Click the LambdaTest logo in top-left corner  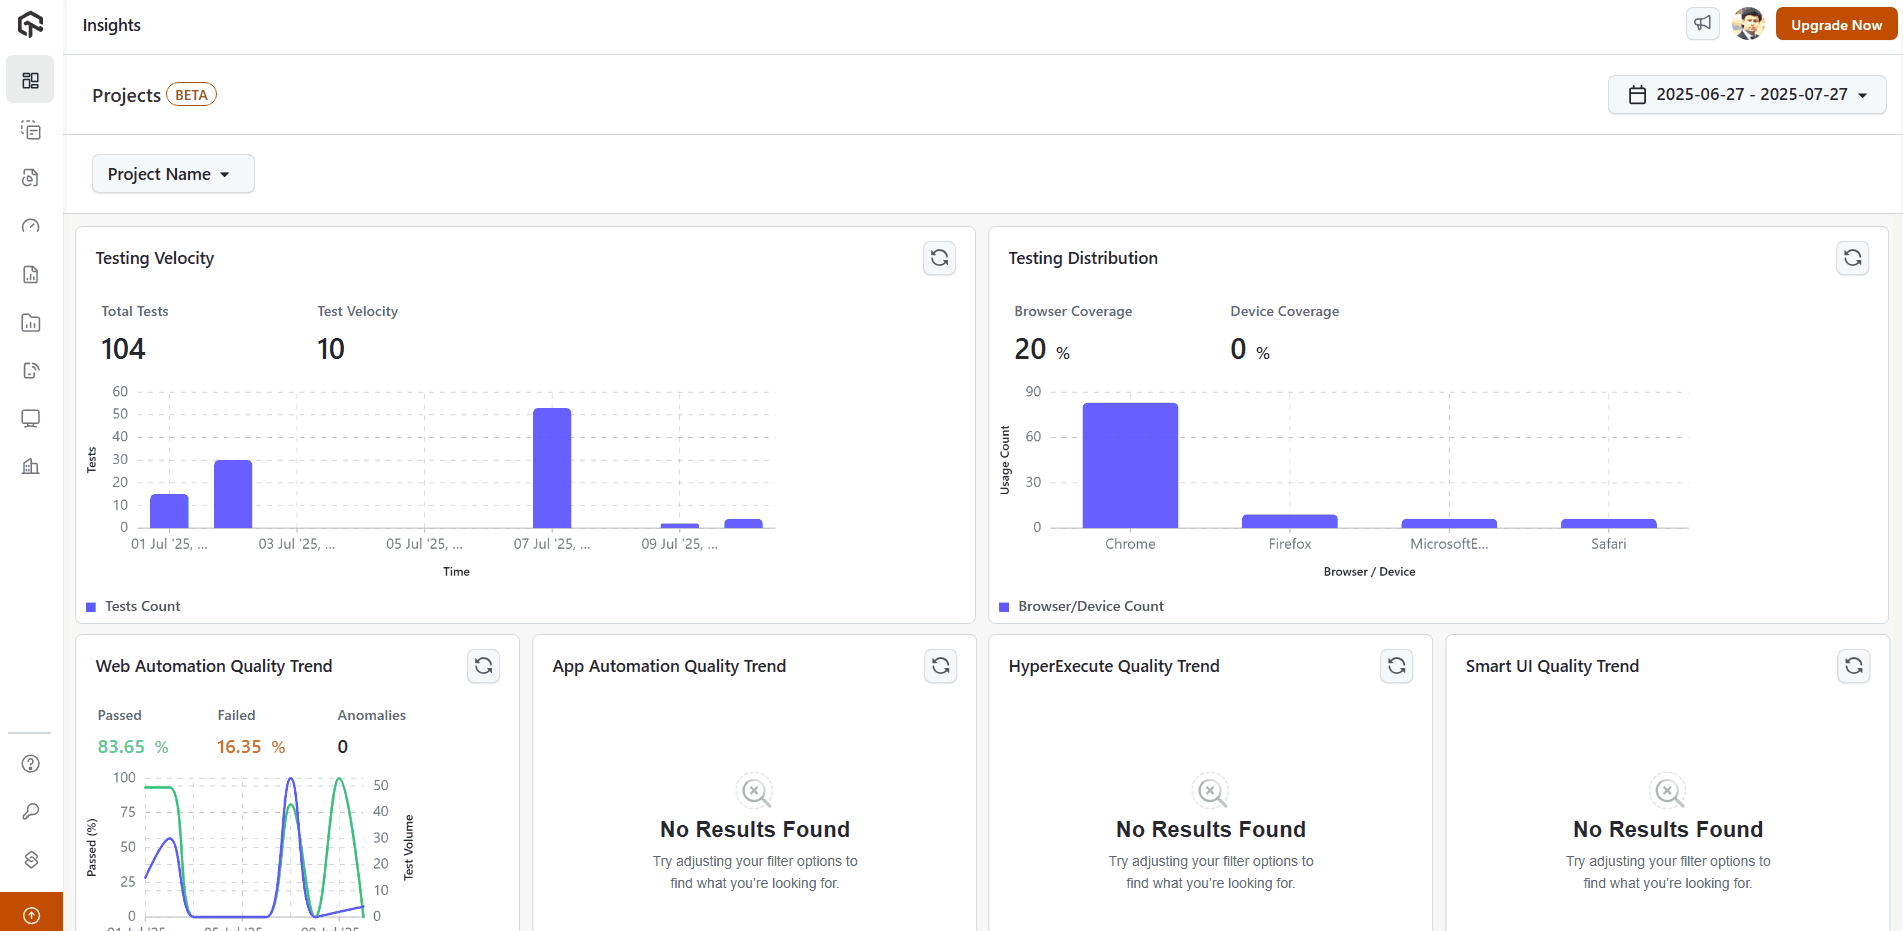tap(30, 24)
